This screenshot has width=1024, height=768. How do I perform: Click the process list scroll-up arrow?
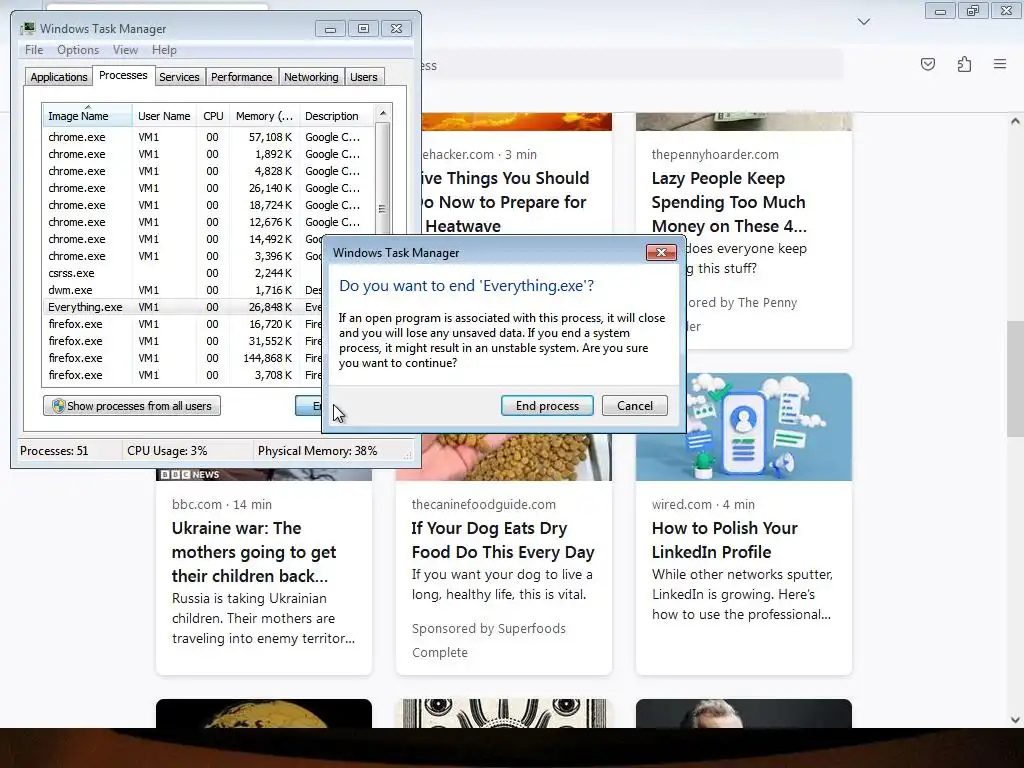(x=383, y=113)
